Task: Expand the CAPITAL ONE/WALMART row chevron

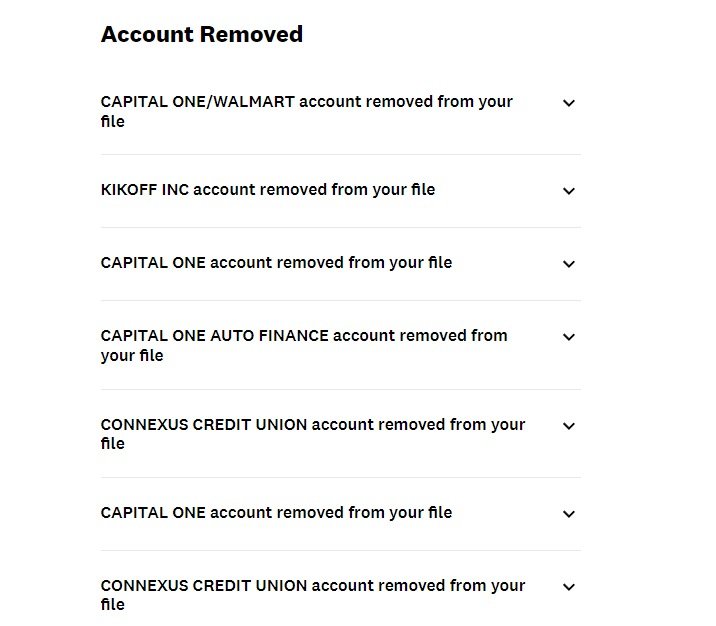Action: 569,103
